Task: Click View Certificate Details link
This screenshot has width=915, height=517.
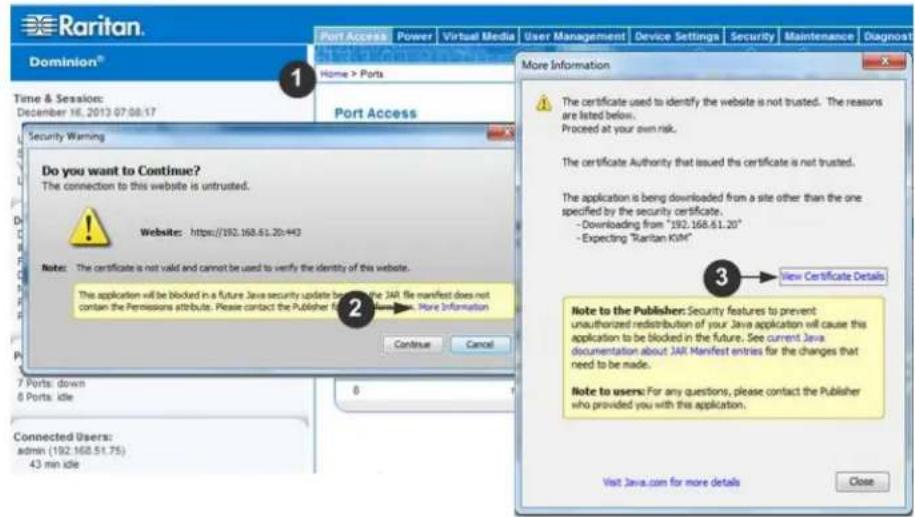Action: [833, 276]
